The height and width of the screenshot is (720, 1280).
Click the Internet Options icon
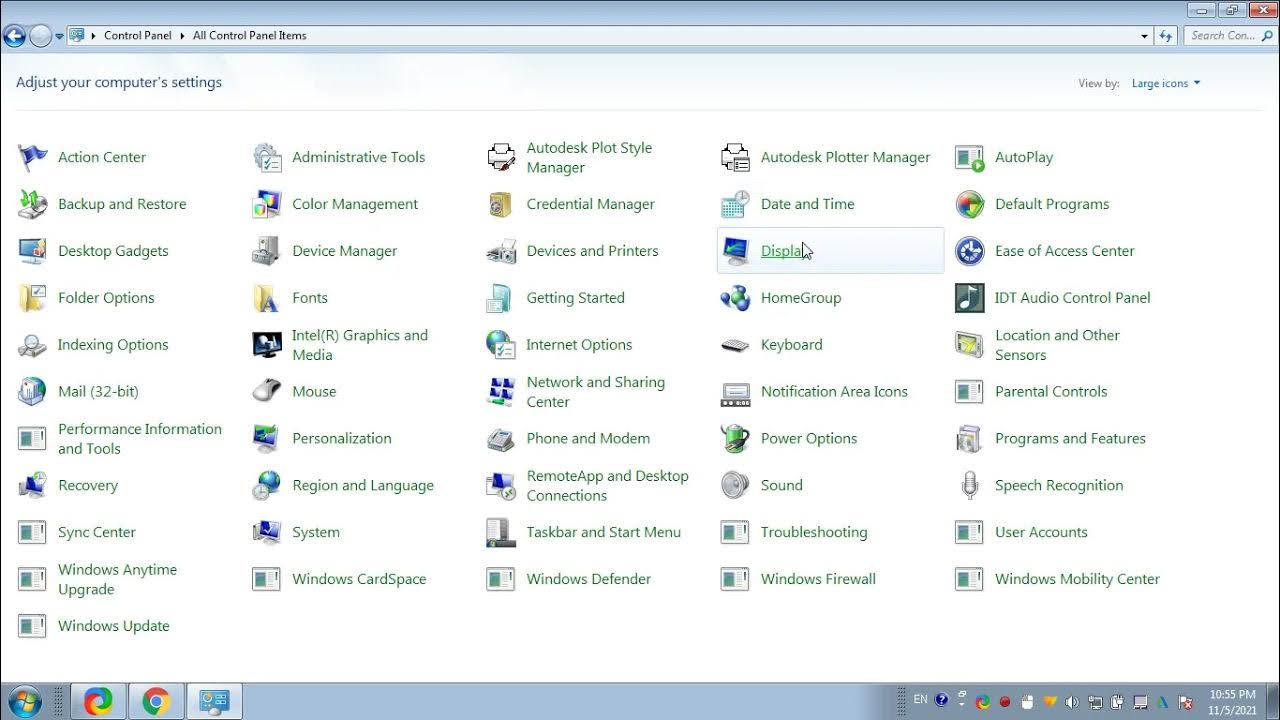coord(501,345)
